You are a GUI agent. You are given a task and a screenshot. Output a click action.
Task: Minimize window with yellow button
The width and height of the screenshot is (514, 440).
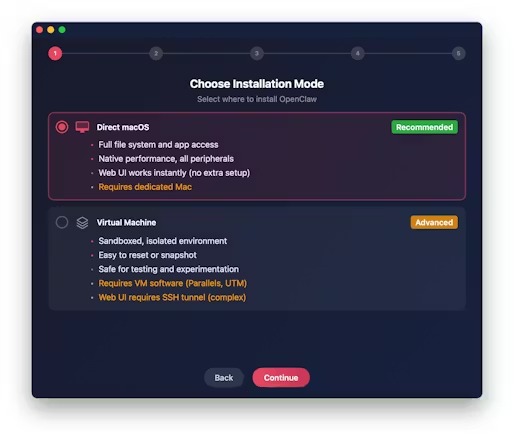click(51, 30)
